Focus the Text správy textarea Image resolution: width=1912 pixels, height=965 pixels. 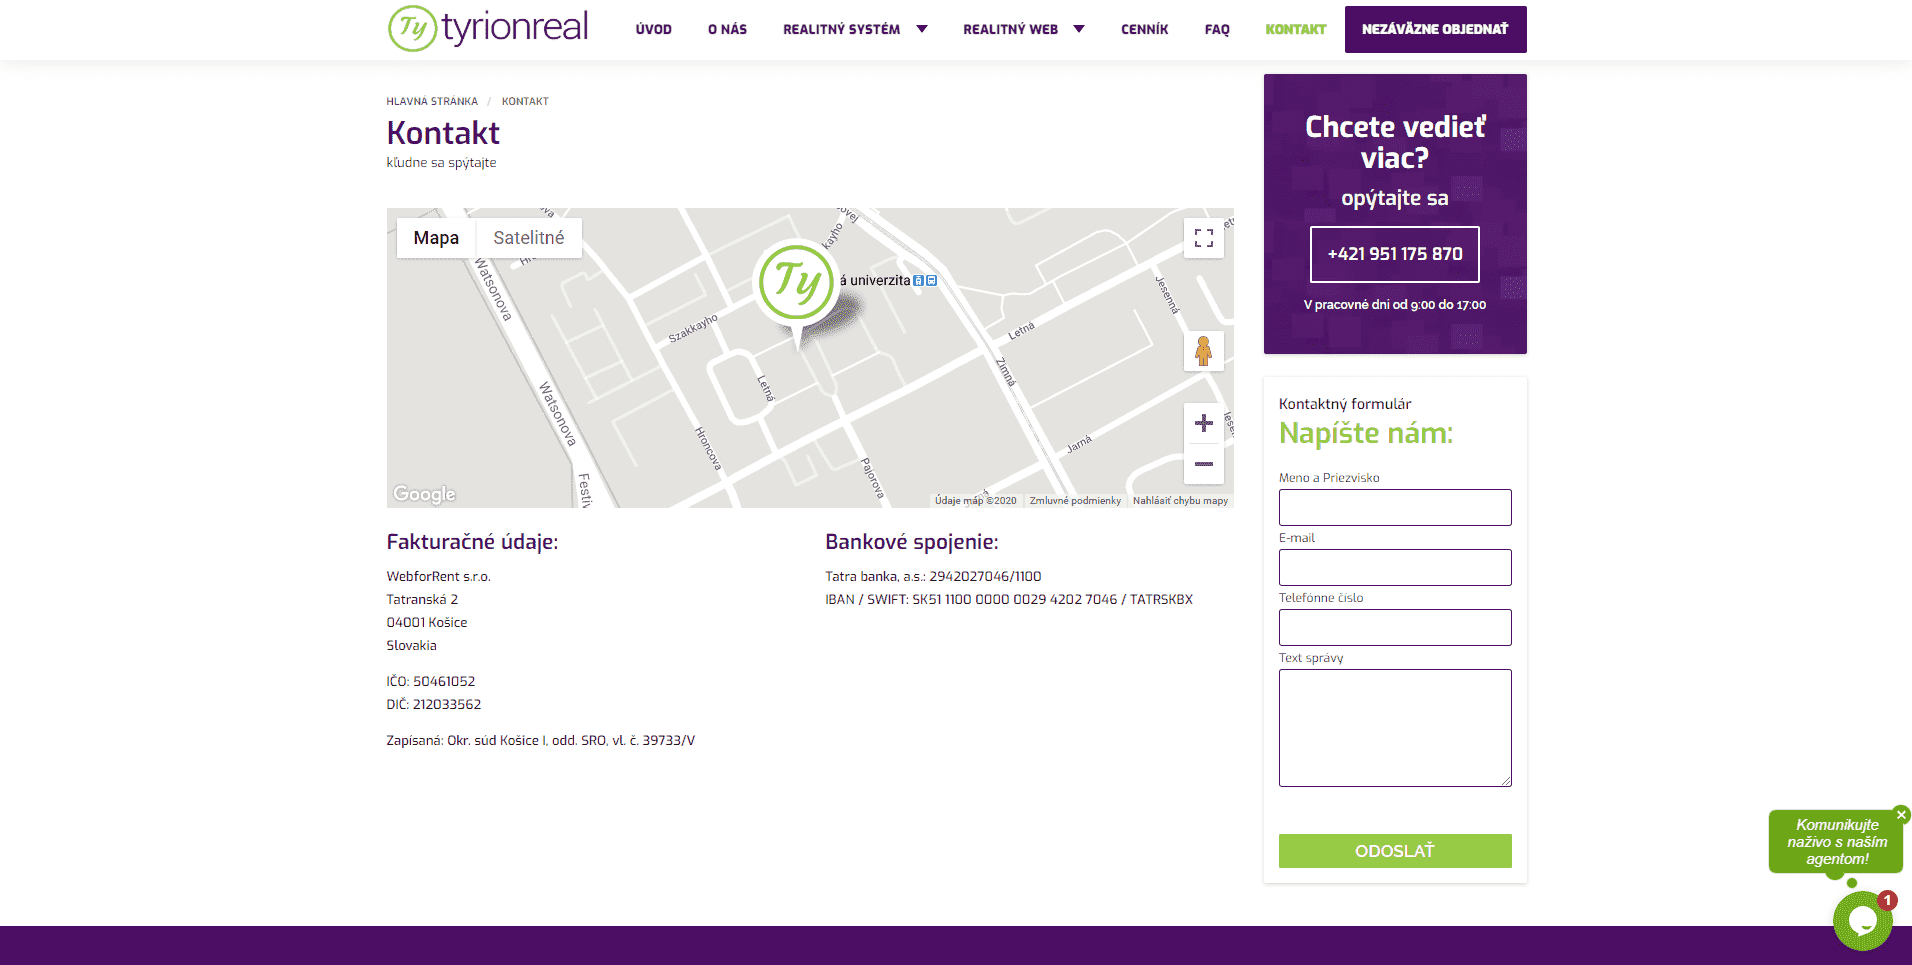1395,728
